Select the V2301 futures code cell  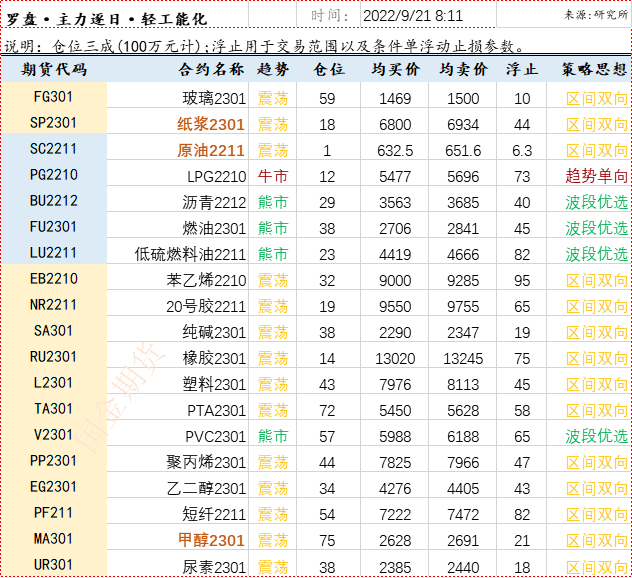(x=53, y=435)
